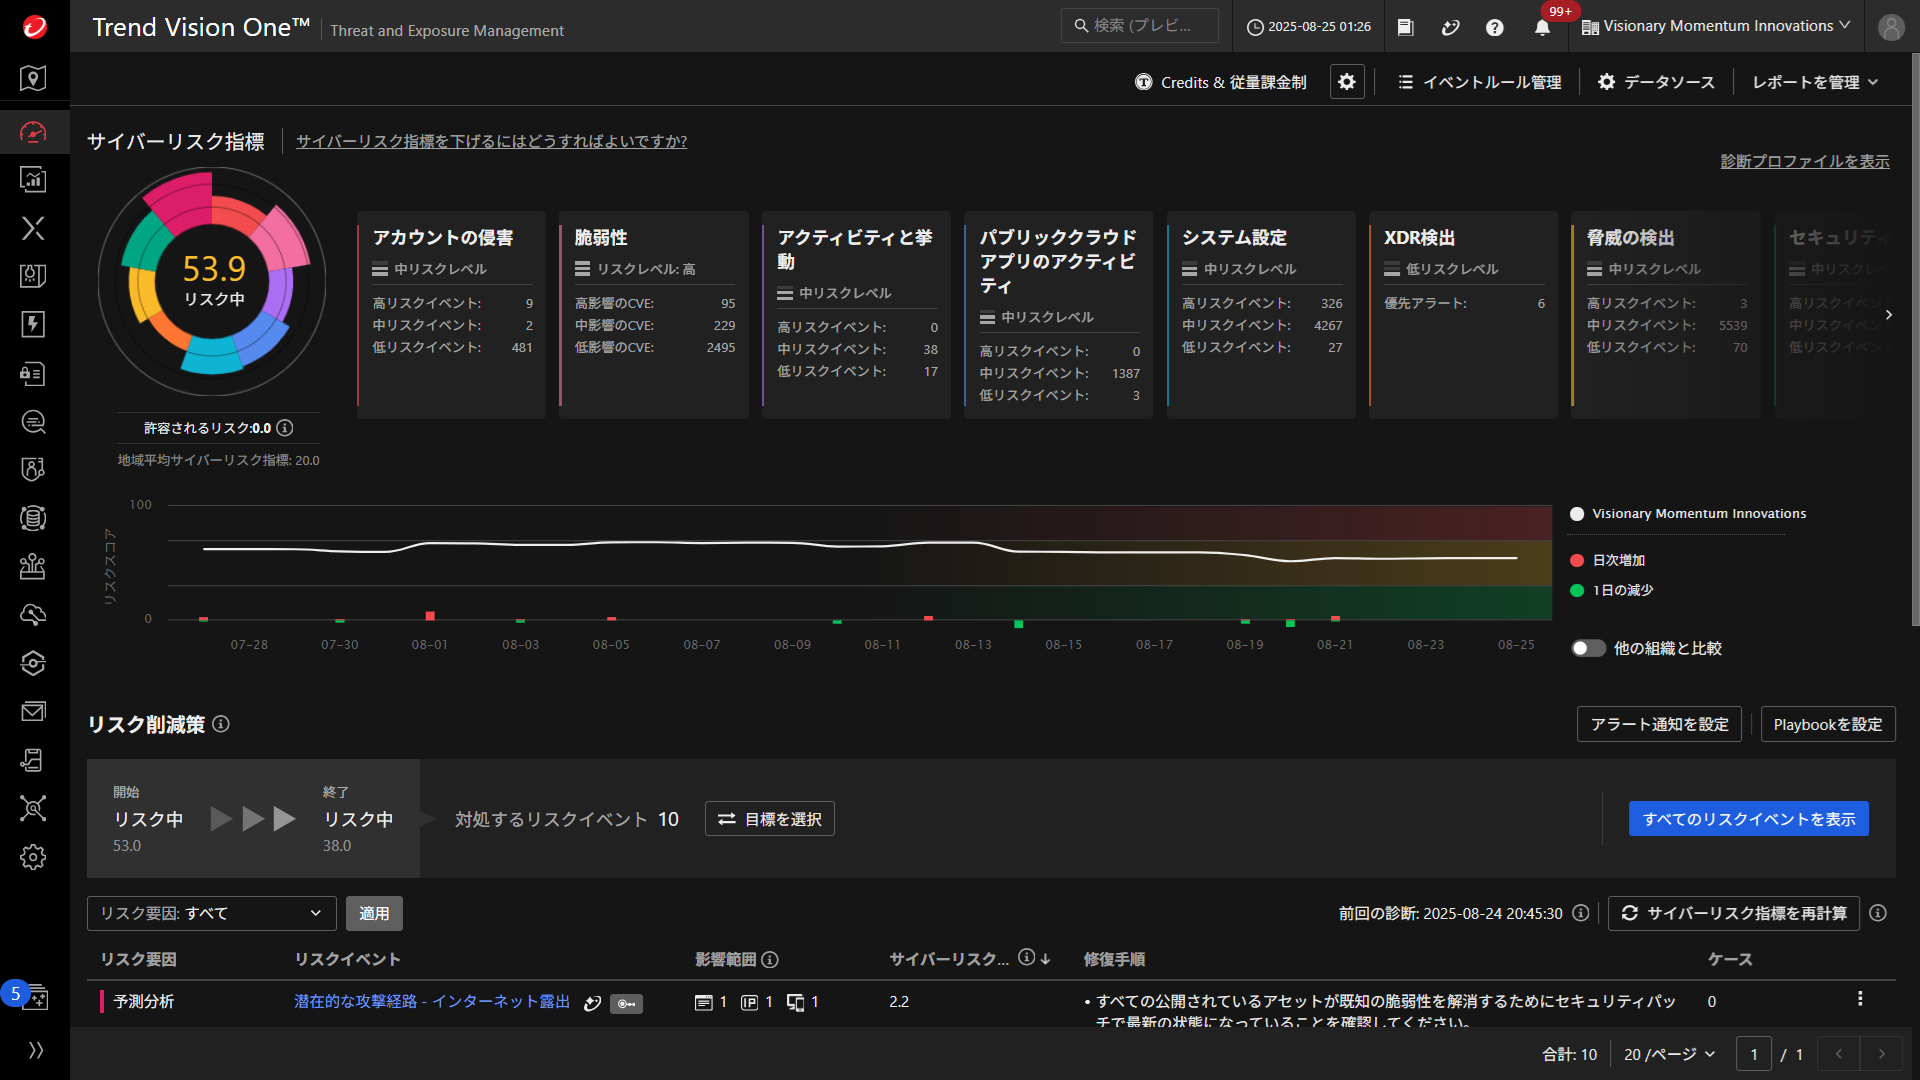The image size is (1920, 1080).
Task: Open リスク要因 filter dropdown
Action: pyautogui.click(x=210, y=913)
